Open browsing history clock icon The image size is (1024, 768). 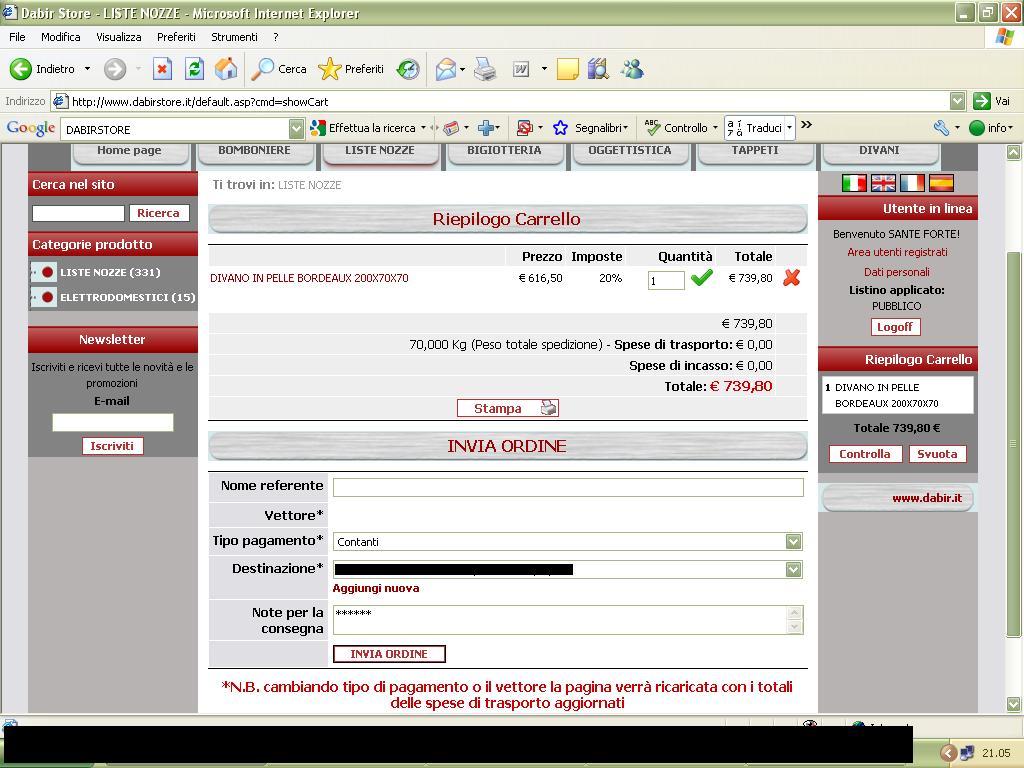[x=408, y=69]
